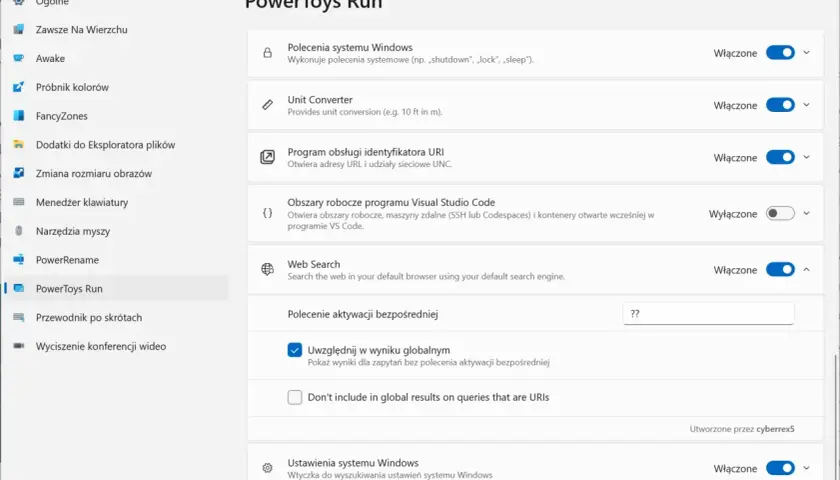Click the shortcut guide (Przewodnik po skrótach) icon

[19, 317]
